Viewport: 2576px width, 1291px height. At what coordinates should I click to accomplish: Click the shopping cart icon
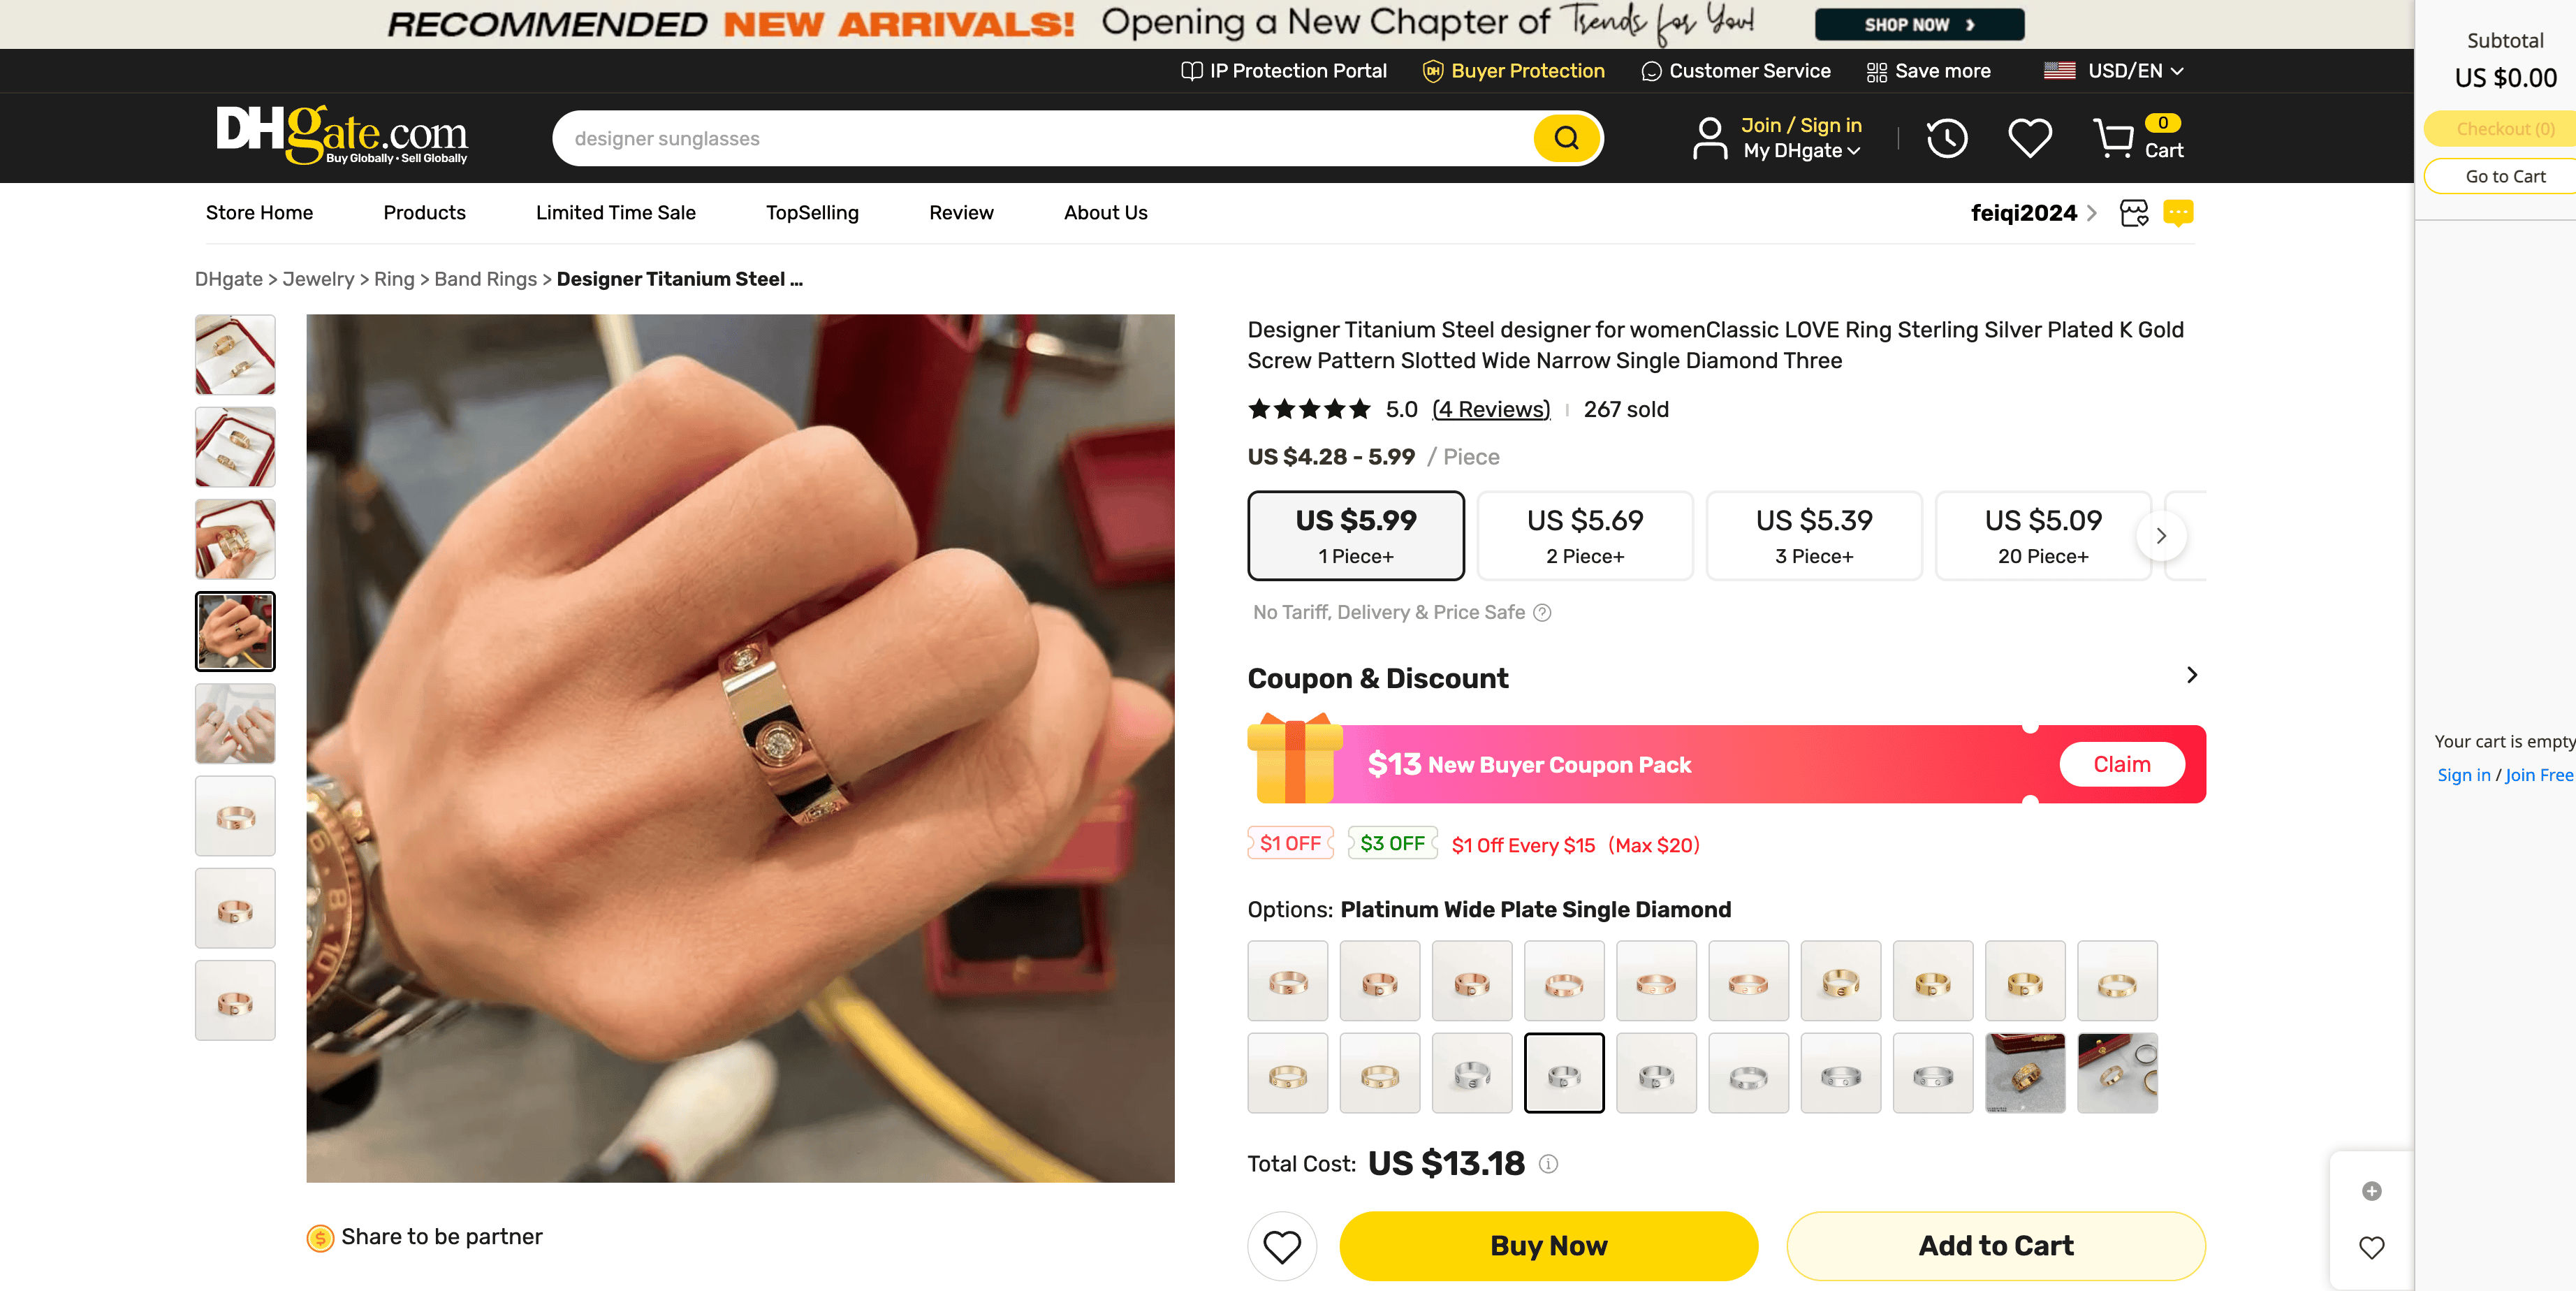(x=2113, y=138)
